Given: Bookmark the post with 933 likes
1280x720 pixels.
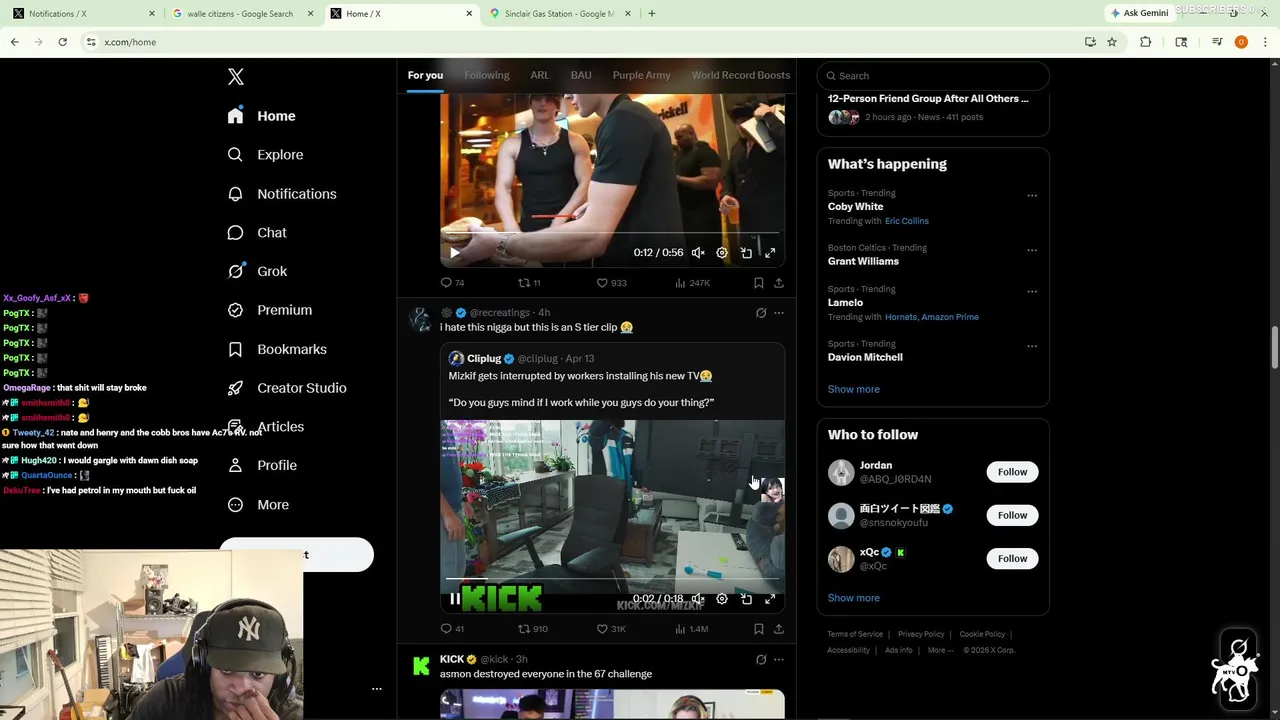Looking at the screenshot, I should (759, 283).
